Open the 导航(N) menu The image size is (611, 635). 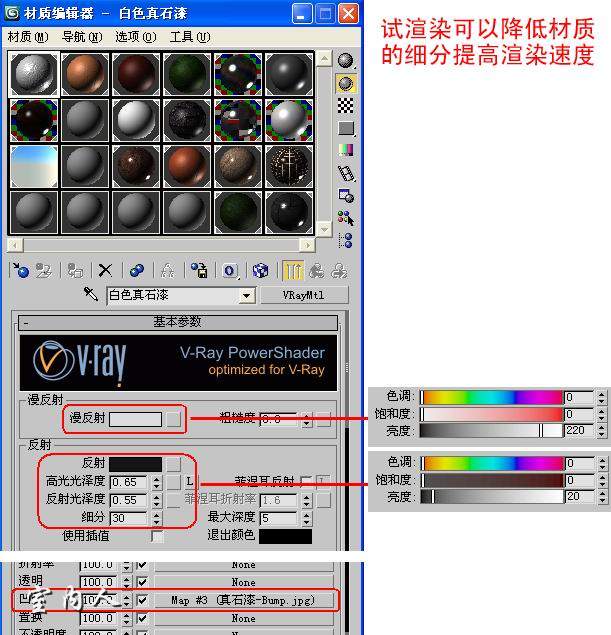click(82, 37)
